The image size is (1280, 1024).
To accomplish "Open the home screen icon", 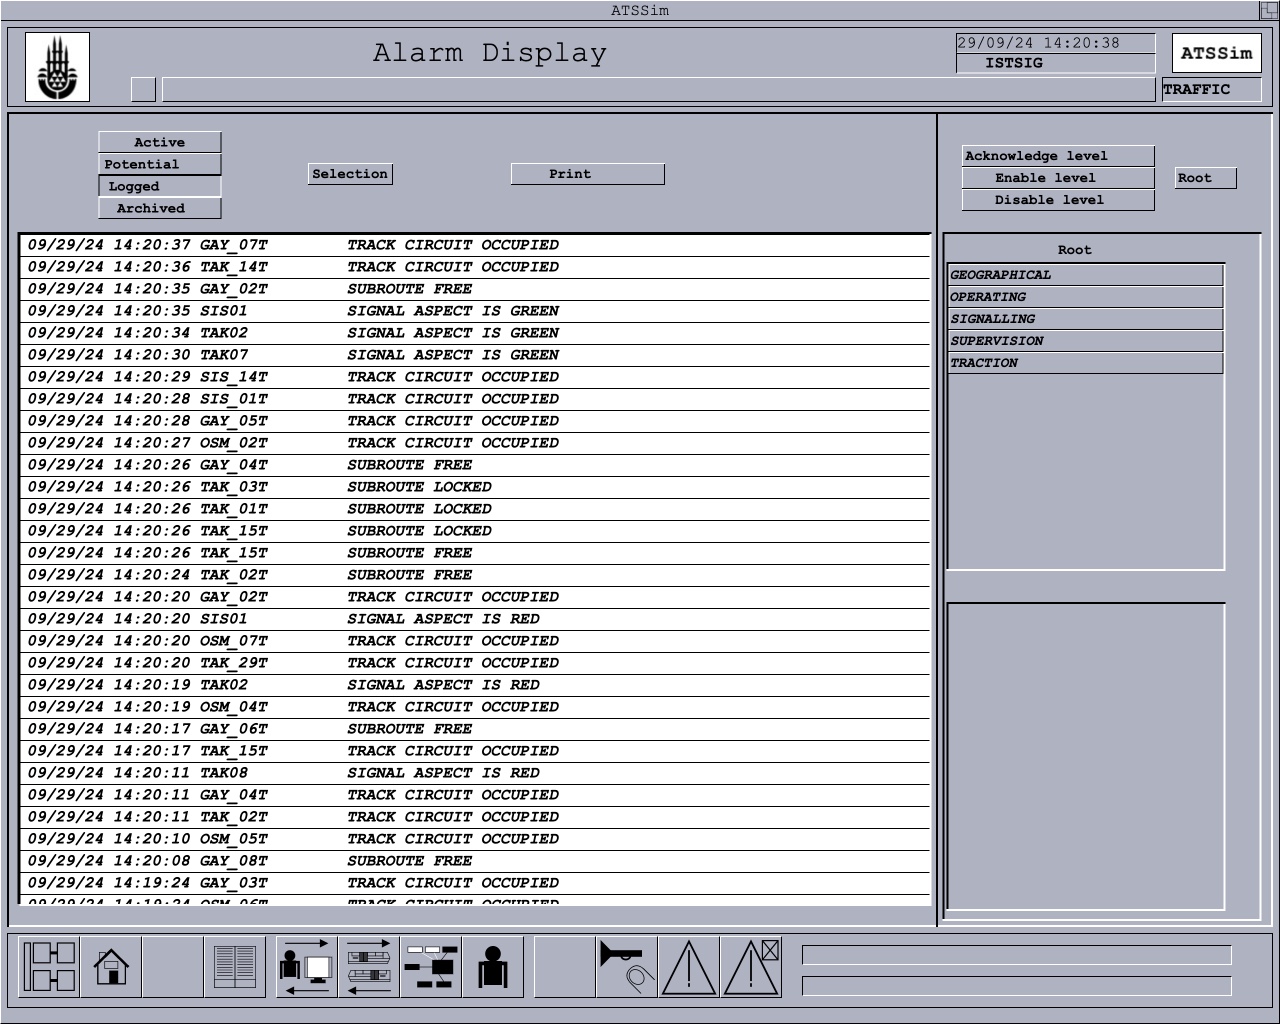I will point(111,967).
